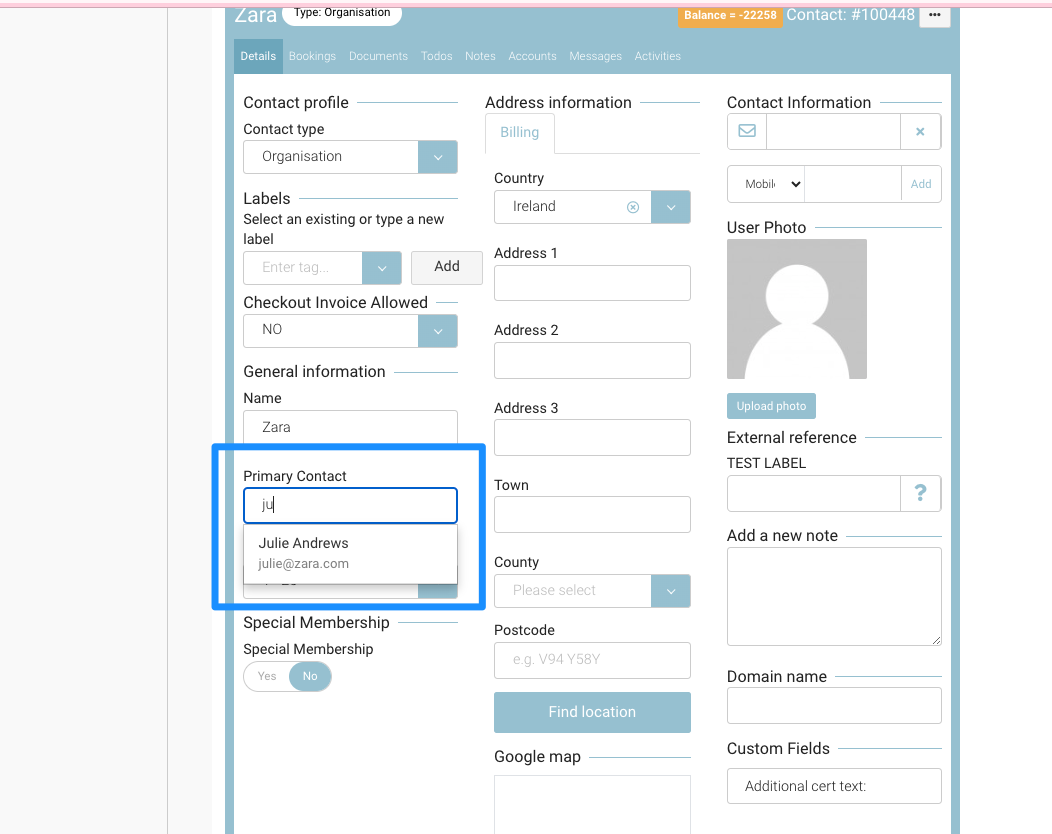1052x834 pixels.
Task: Set Special Membership to Yes
Action: [267, 677]
